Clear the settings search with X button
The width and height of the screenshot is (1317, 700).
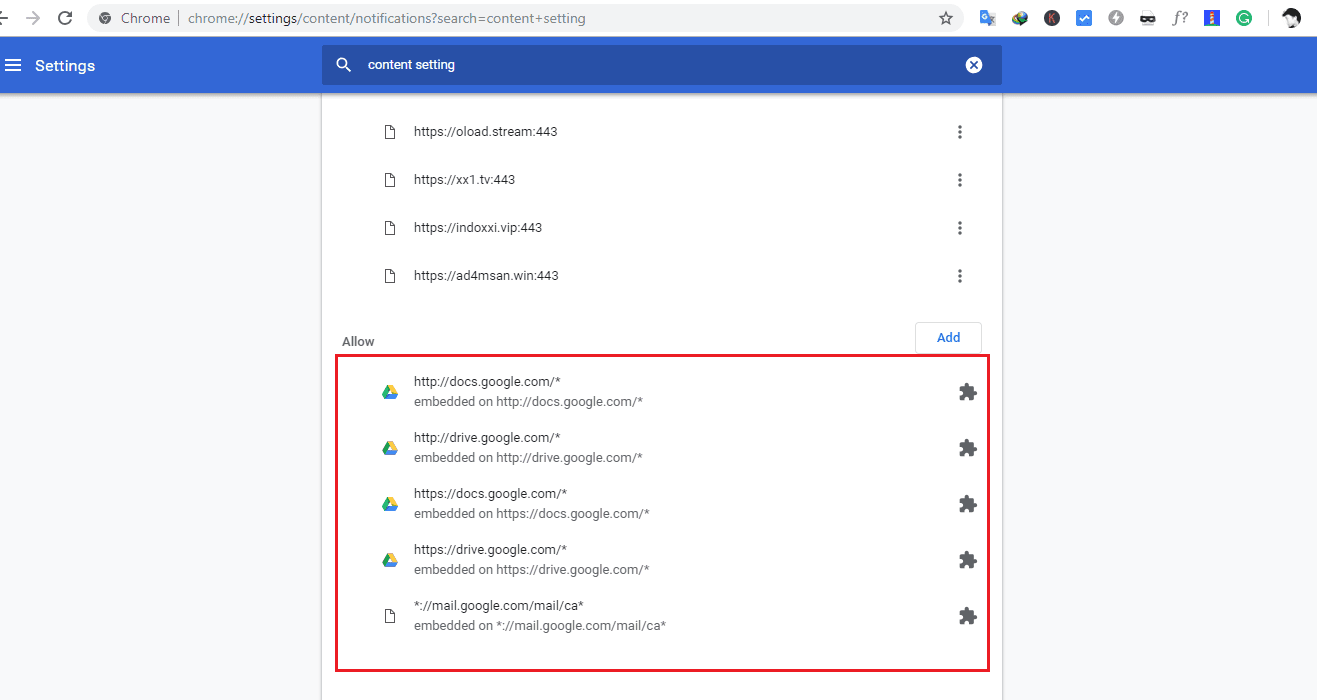[973, 65]
